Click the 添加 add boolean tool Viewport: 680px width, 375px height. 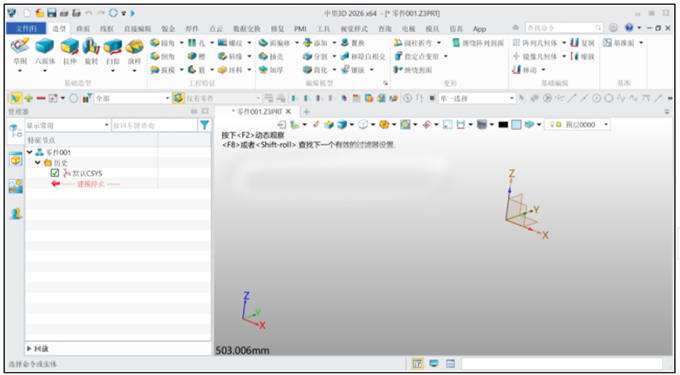(315, 43)
